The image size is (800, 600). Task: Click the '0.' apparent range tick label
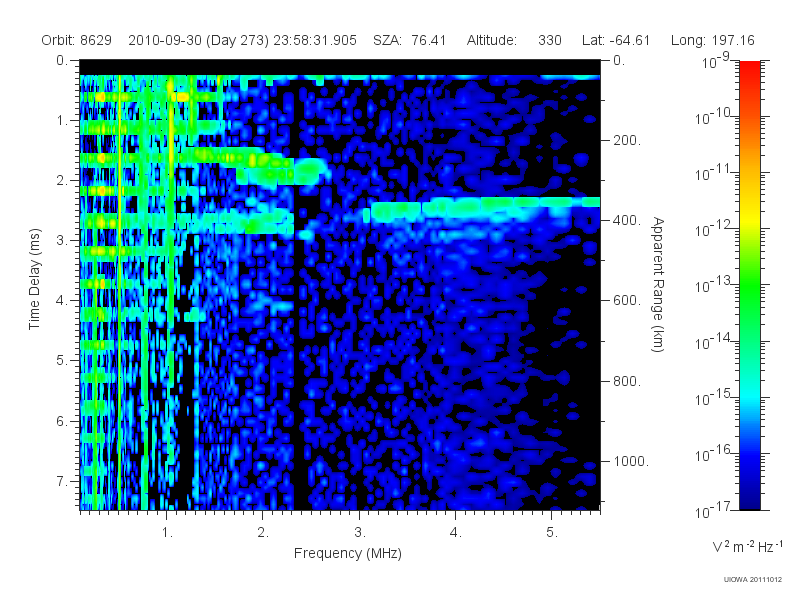coord(619,60)
